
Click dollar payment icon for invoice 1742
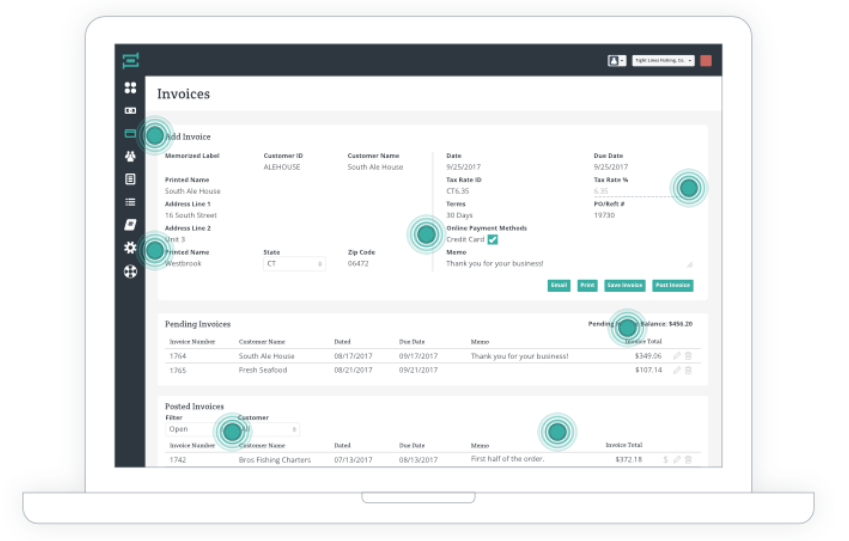pos(665,460)
